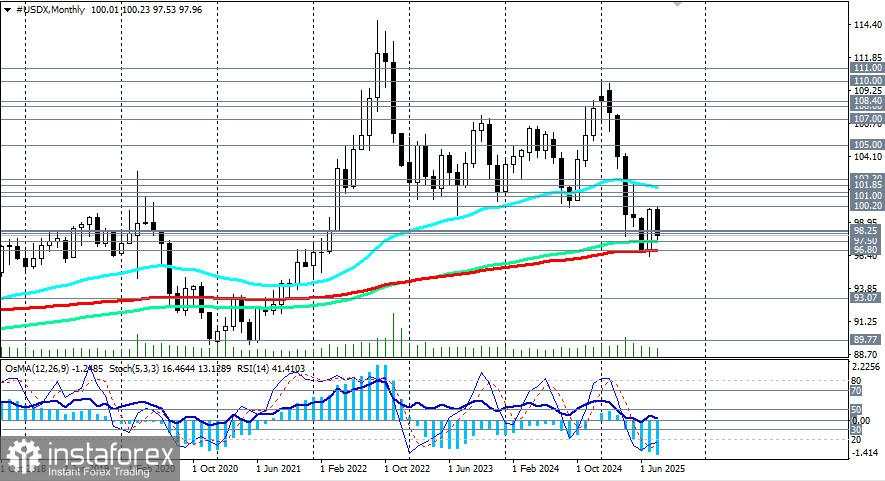Viewport: 885px width, 481px height.
Task: Click the 100.20 level label
Action: (867, 206)
